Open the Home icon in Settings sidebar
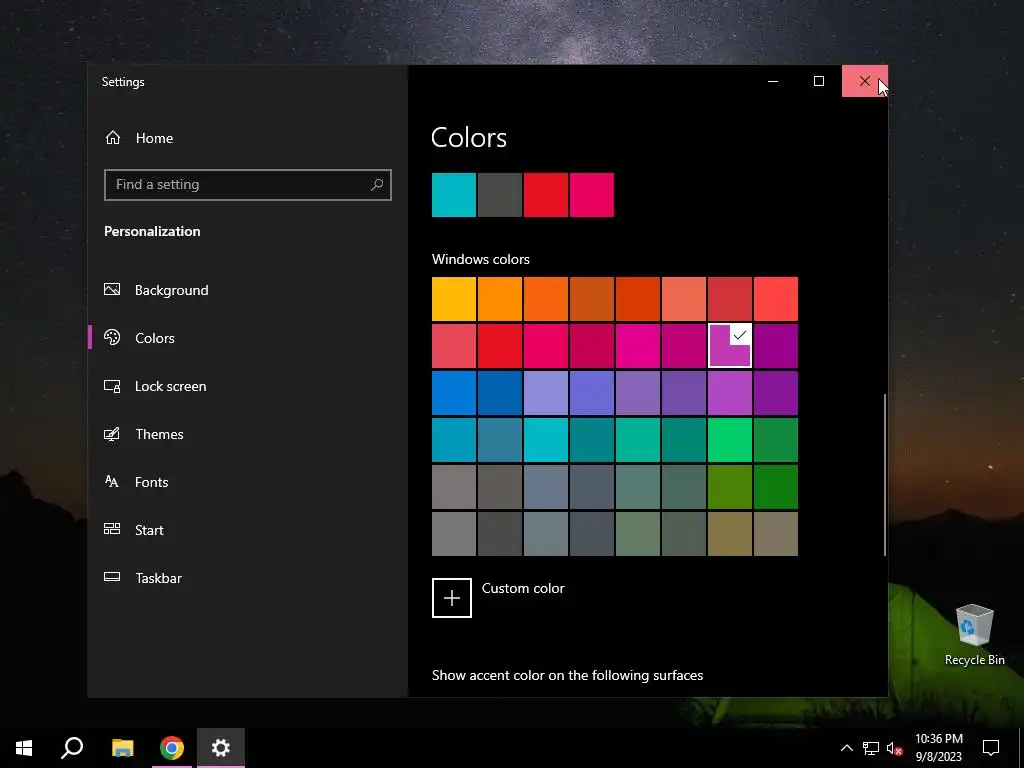Viewport: 1024px width, 768px height. (113, 138)
